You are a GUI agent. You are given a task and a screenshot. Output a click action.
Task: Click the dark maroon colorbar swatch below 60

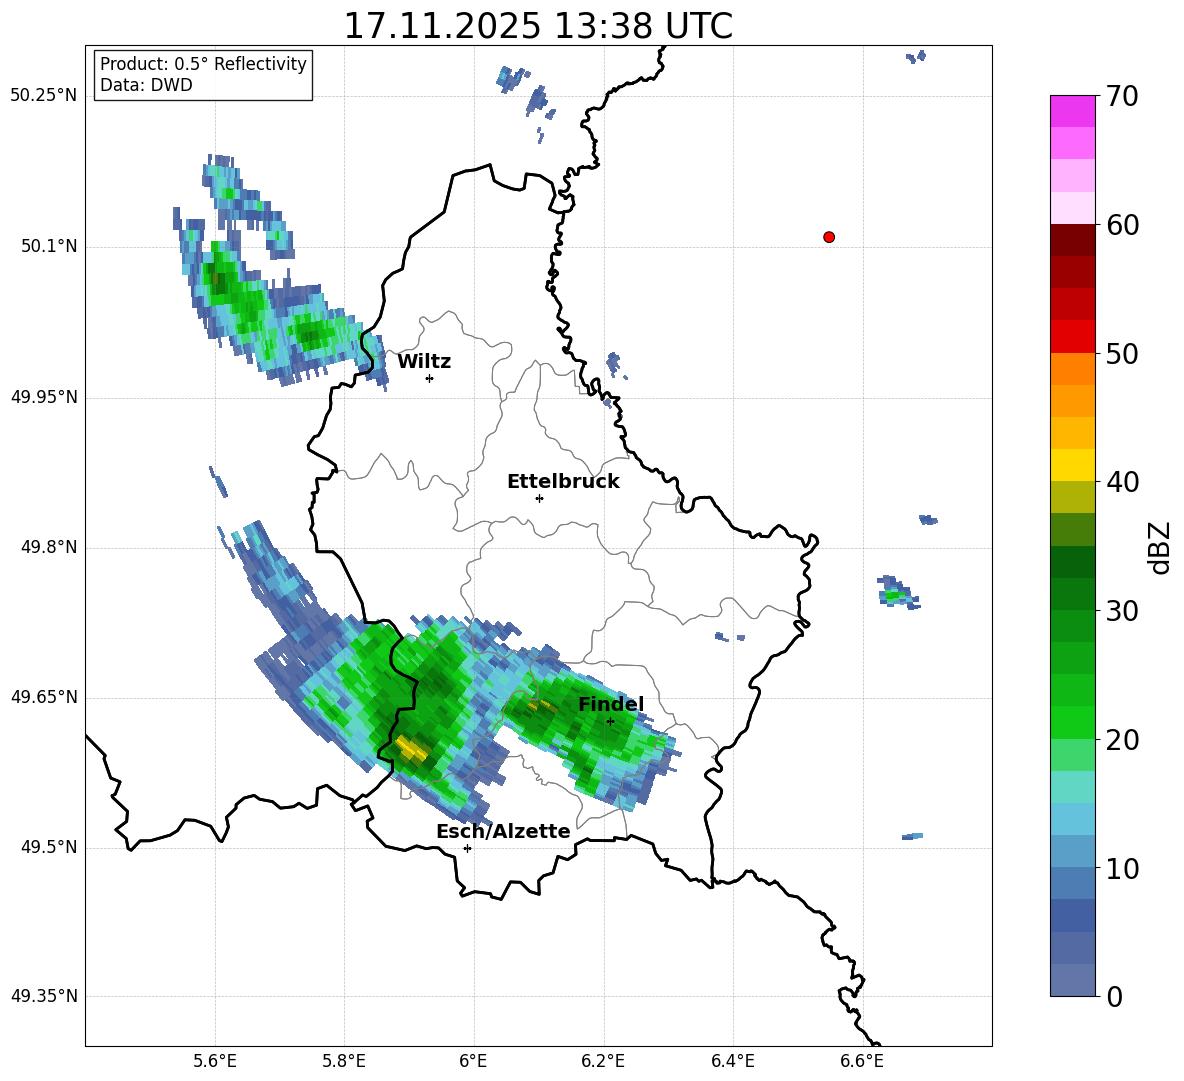(1072, 240)
